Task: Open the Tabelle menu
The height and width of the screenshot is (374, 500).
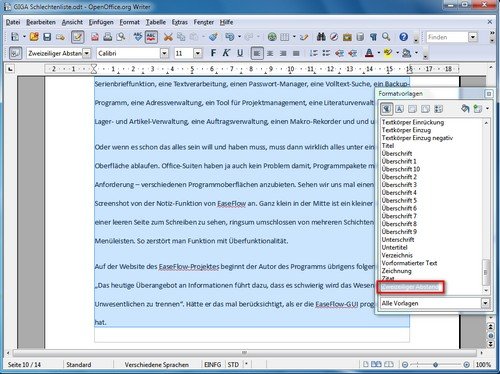Action: coord(156,22)
